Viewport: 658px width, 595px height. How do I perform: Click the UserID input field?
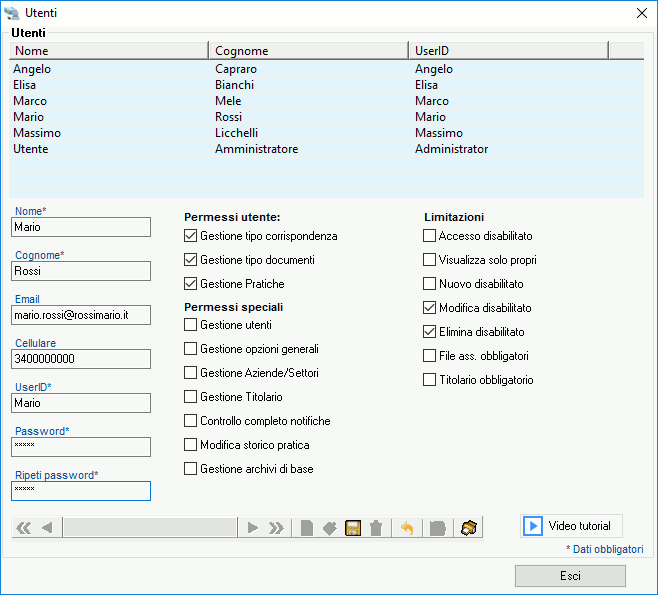[81, 403]
